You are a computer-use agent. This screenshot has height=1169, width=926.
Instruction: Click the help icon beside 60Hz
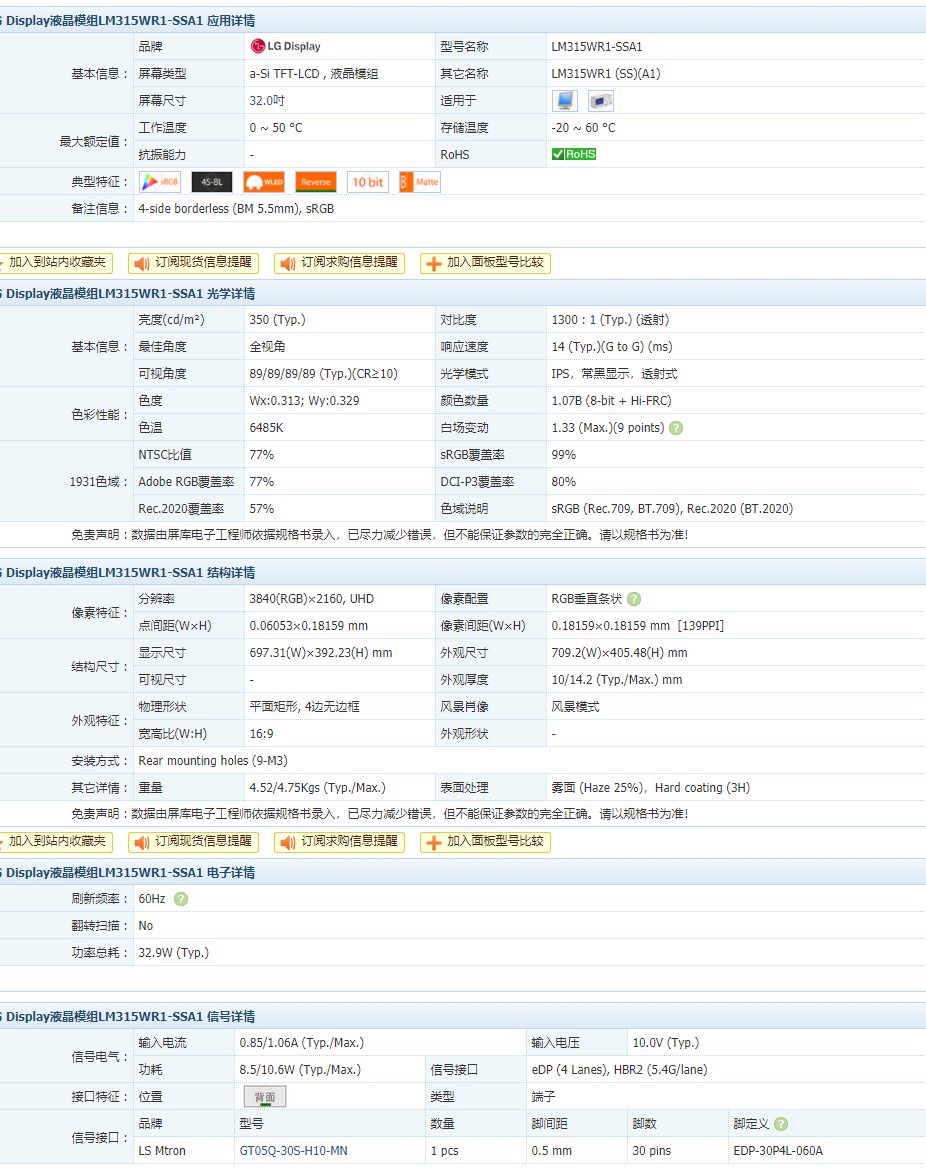point(180,899)
